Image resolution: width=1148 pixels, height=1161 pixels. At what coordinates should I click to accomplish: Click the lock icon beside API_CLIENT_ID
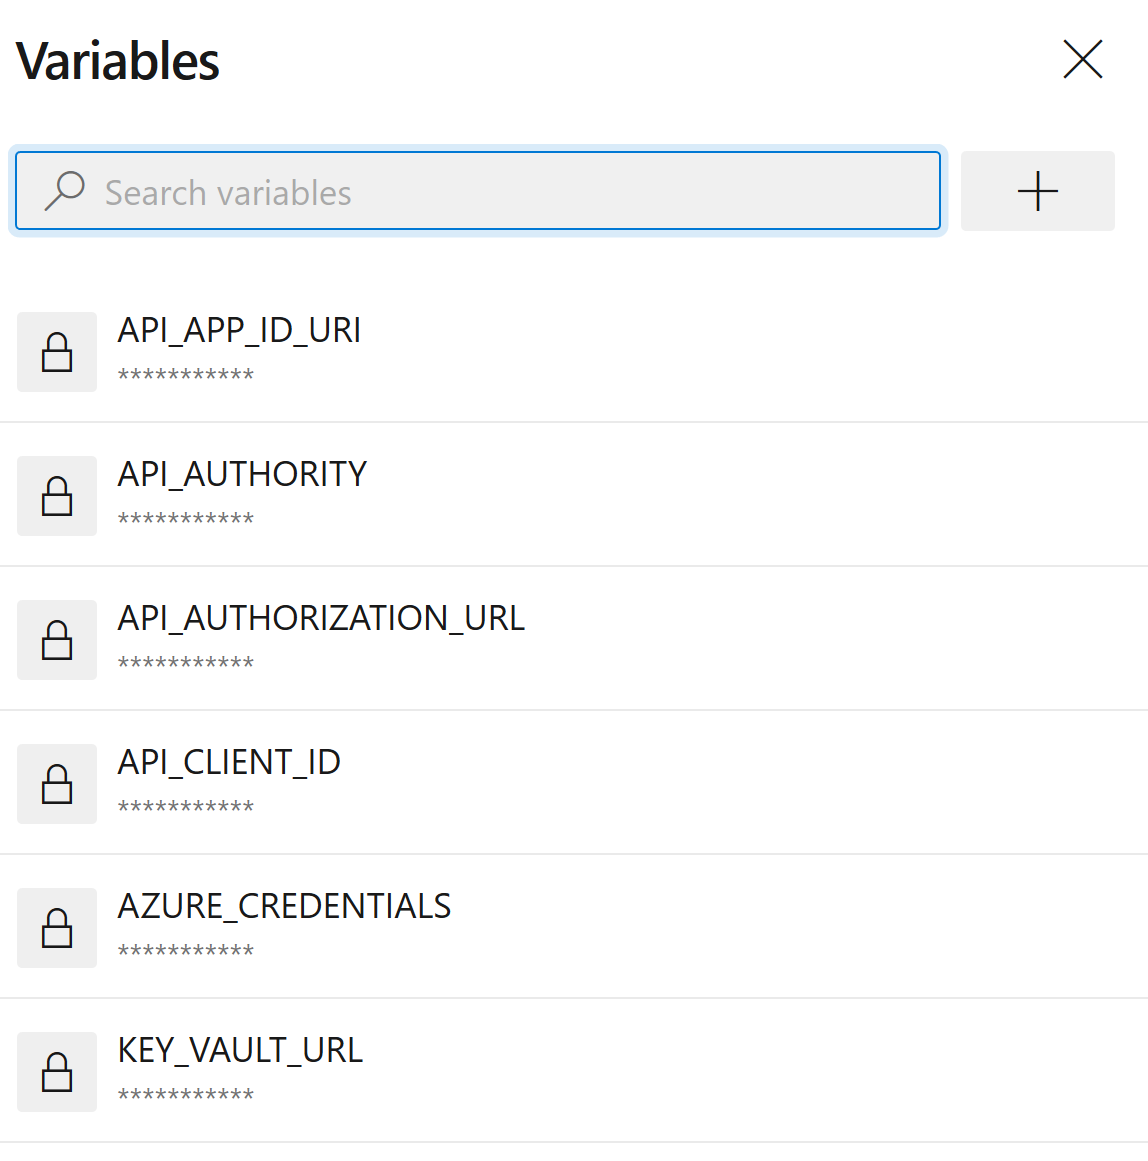coord(57,784)
